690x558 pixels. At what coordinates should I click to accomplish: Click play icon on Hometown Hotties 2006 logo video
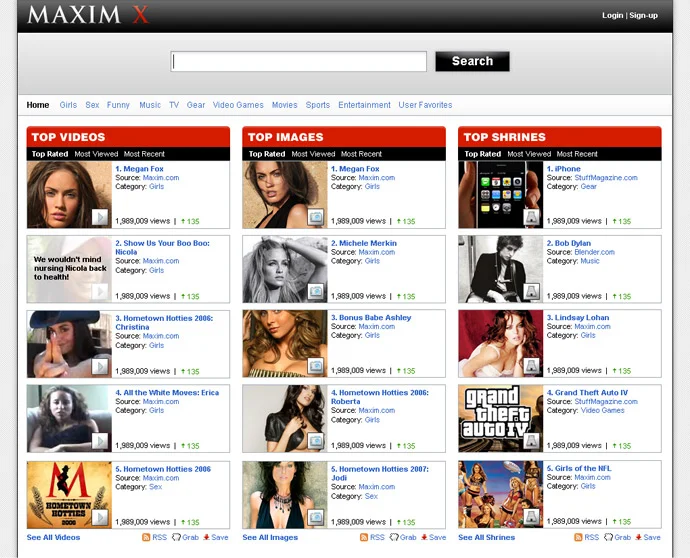click(100, 518)
